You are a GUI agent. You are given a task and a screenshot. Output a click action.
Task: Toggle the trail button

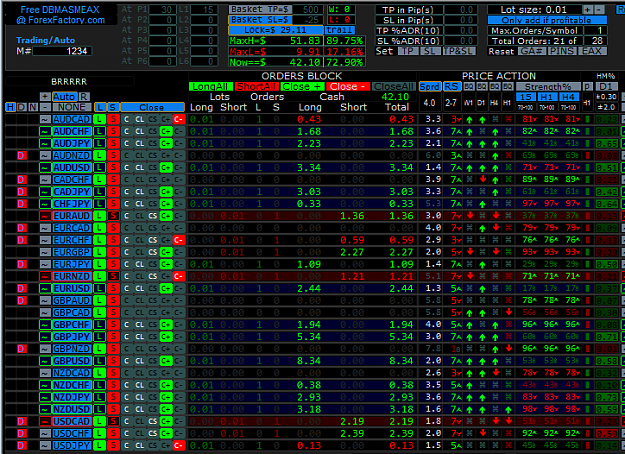coord(339,30)
